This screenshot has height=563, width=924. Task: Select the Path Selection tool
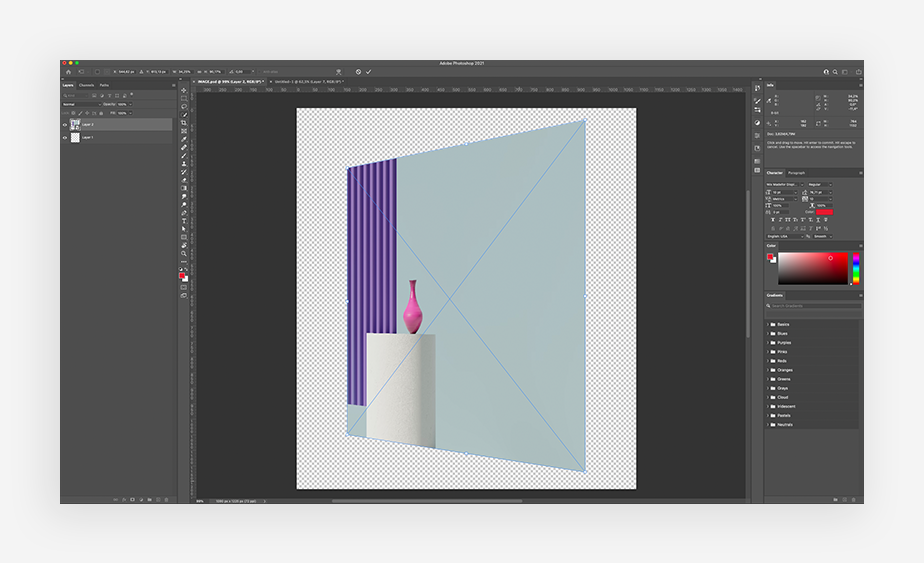click(x=184, y=229)
